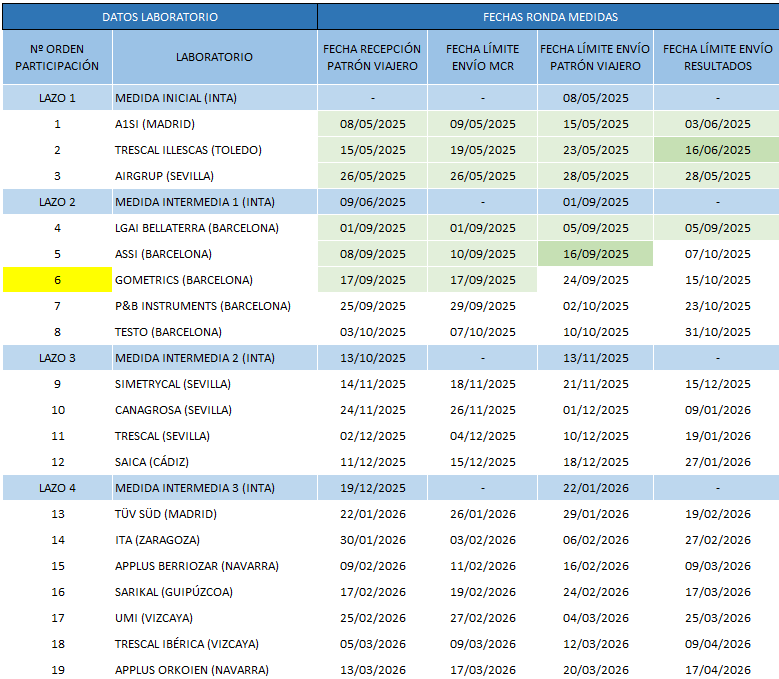Image resolution: width=779 pixels, height=679 pixels.
Task: Click the 17/02/2026 reception date for SARIKAL
Action: point(372,592)
